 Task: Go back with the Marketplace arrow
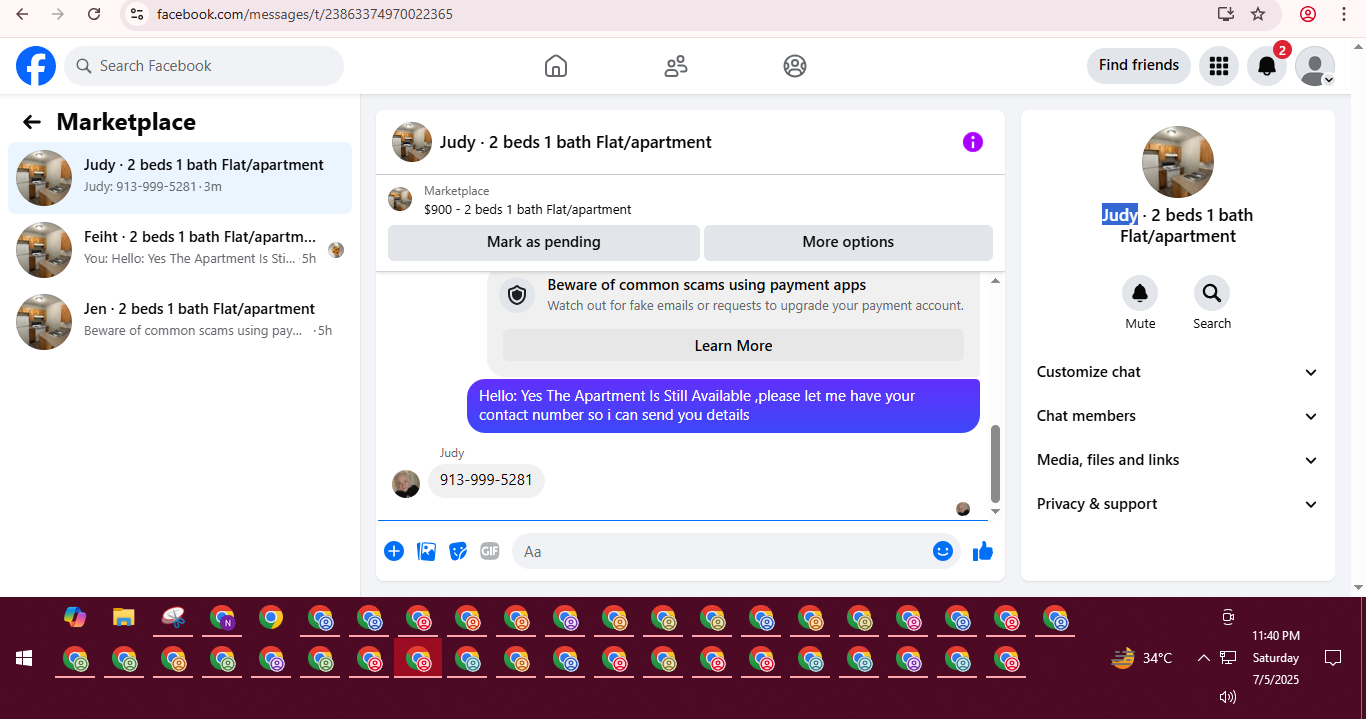[x=32, y=122]
